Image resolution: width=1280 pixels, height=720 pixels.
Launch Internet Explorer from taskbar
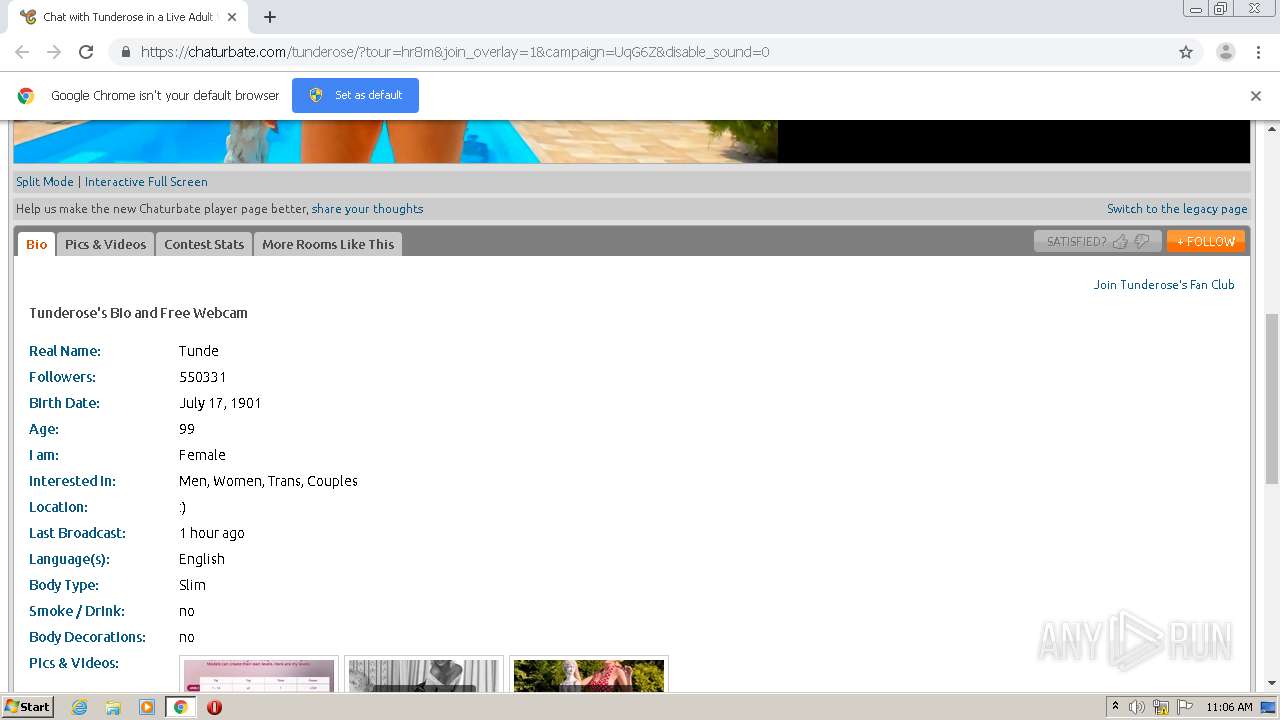click(x=80, y=707)
